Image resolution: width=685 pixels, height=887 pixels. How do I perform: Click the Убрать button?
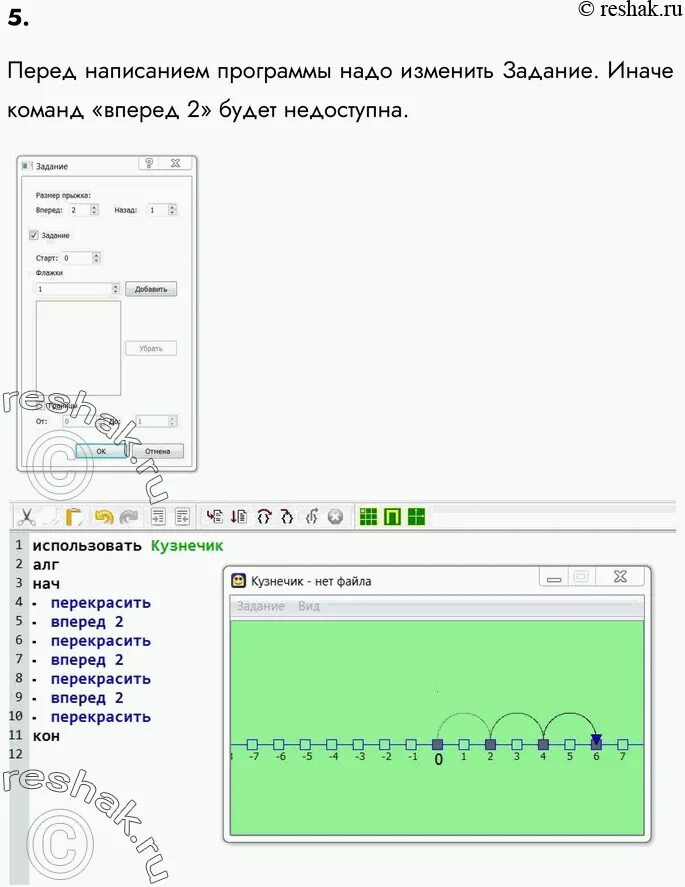pos(151,348)
